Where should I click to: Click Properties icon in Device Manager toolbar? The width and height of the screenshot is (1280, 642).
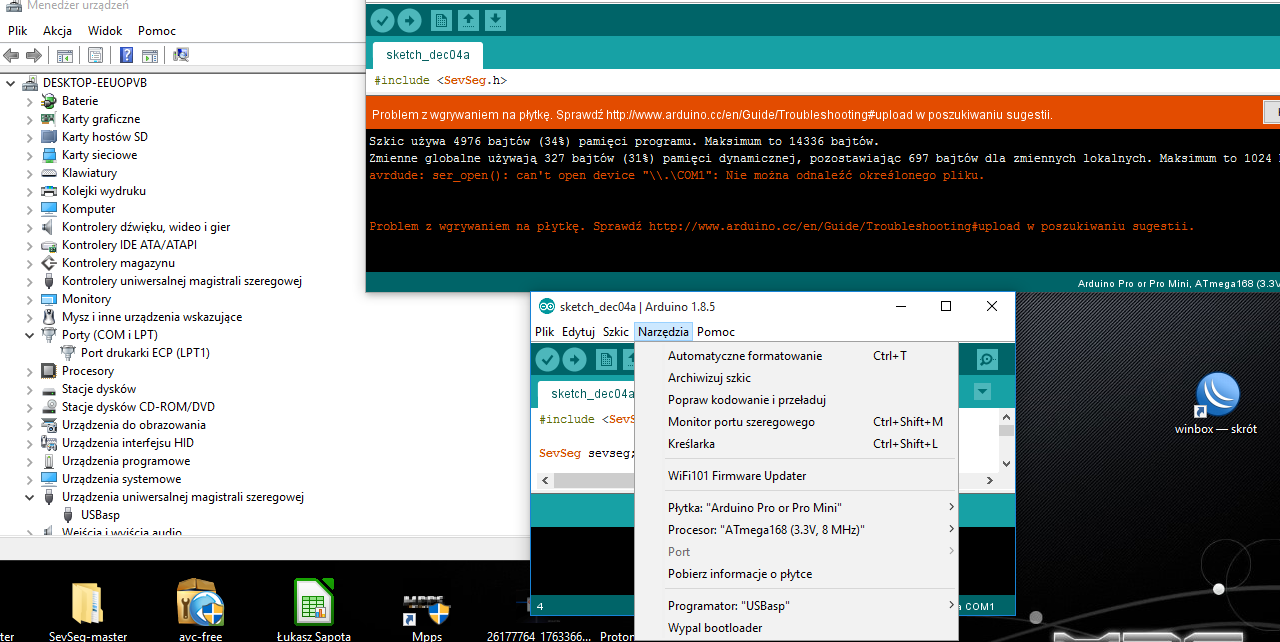(95, 55)
